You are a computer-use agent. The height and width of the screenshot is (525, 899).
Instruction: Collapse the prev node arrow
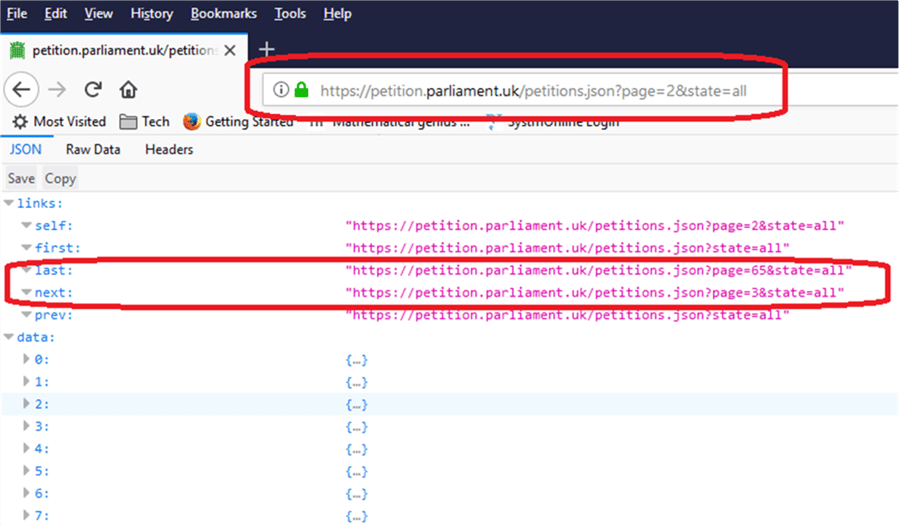tap(26, 315)
